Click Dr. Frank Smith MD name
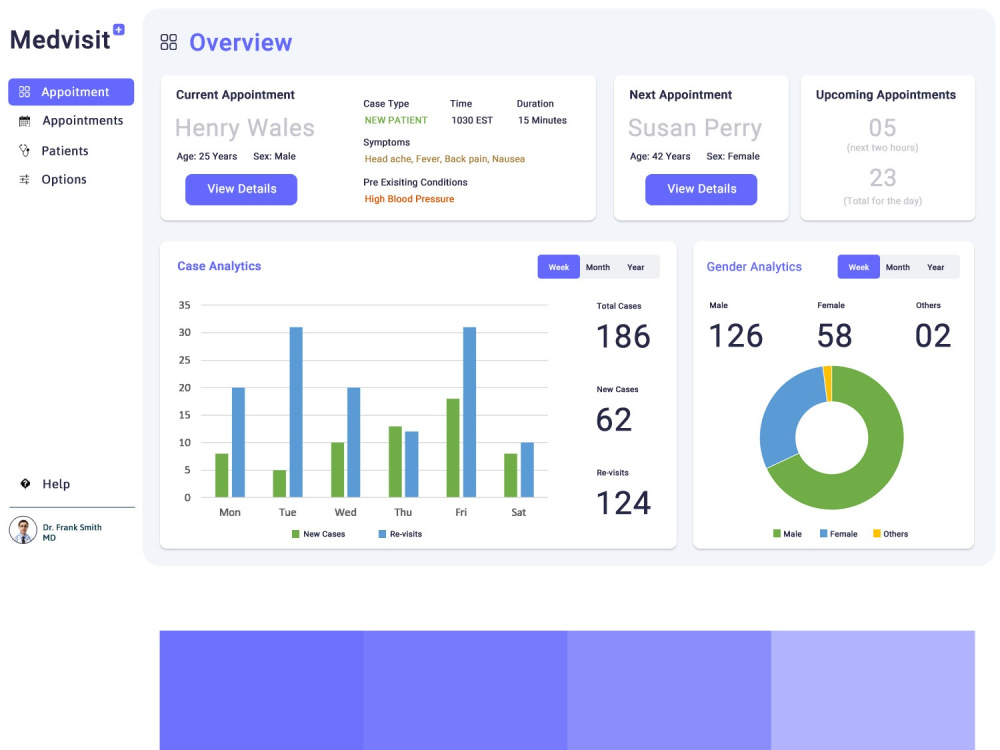1000x750 pixels. 71,532
